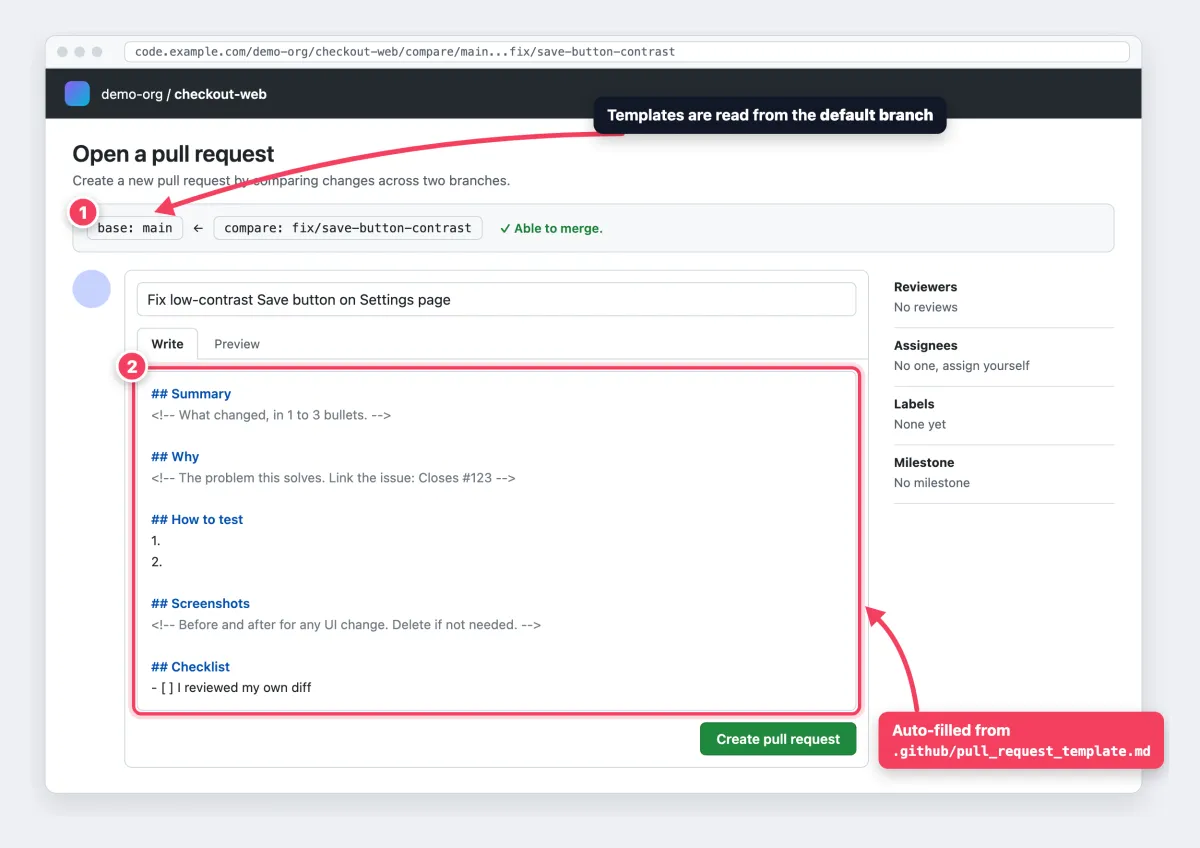The height and width of the screenshot is (848, 1200).
Task: Click the 'assign yourself' link
Action: coord(988,366)
